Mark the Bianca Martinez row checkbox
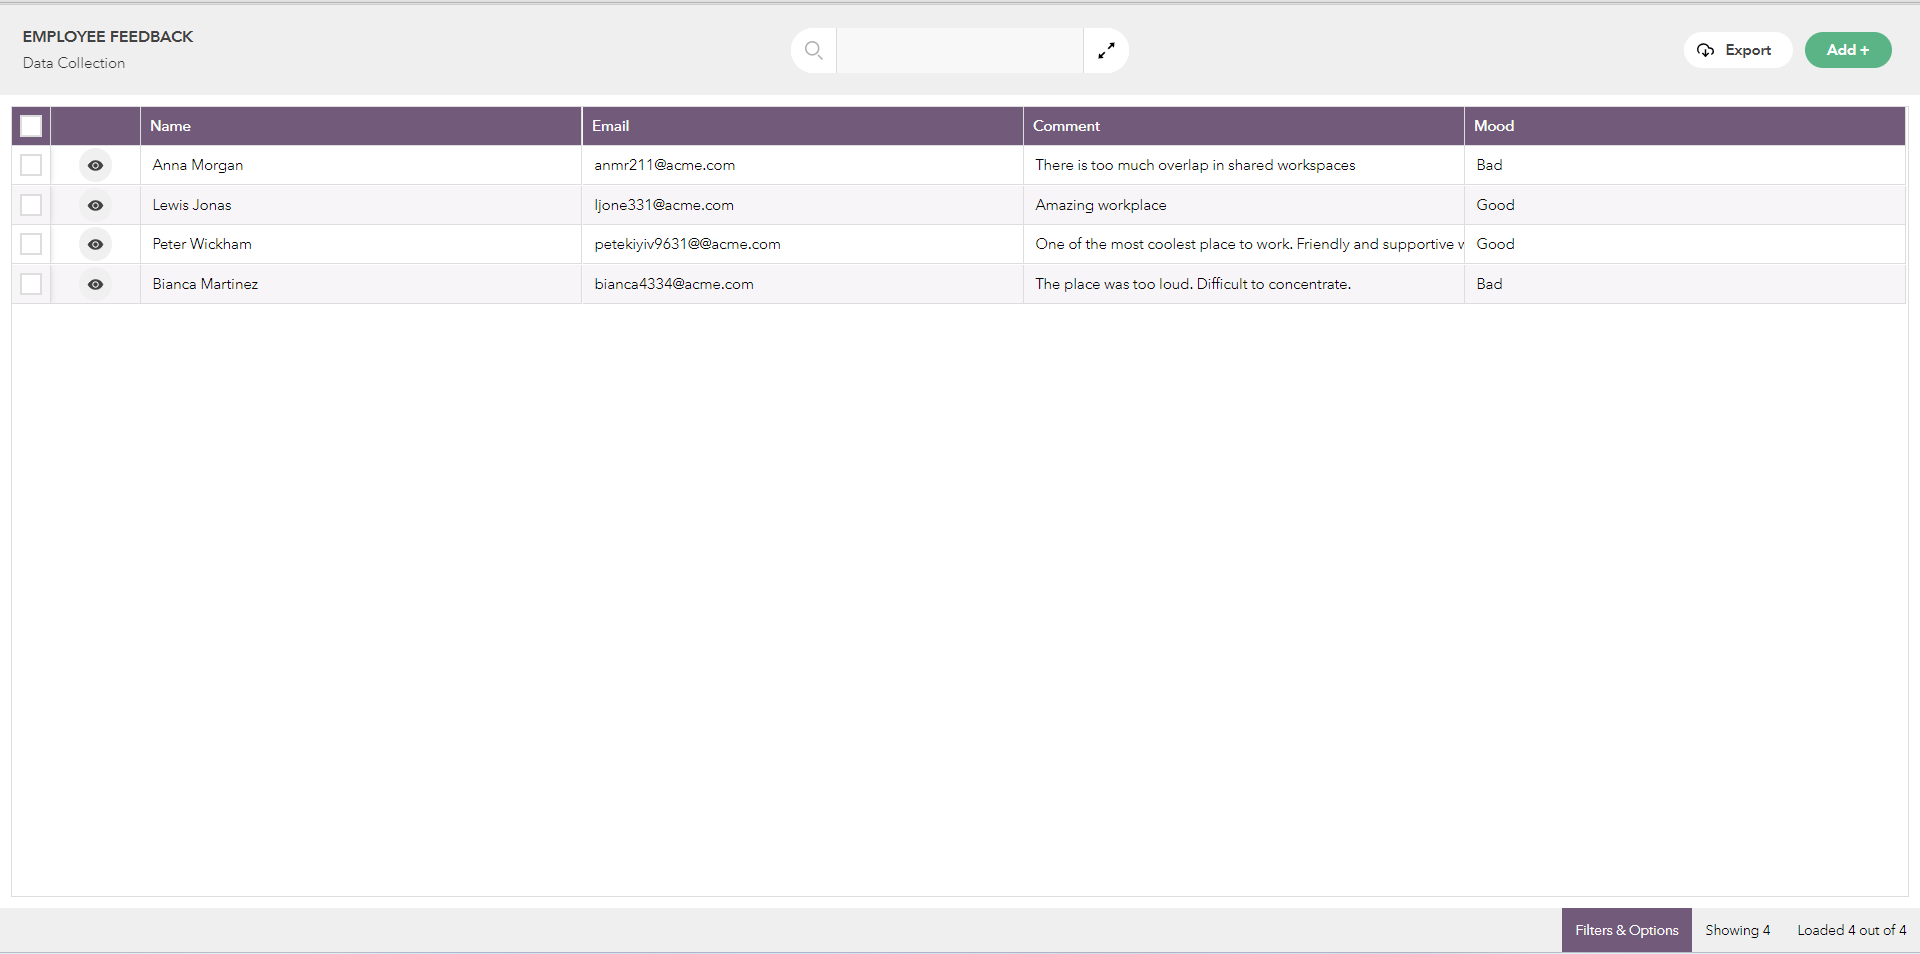This screenshot has width=1920, height=954. (31, 284)
